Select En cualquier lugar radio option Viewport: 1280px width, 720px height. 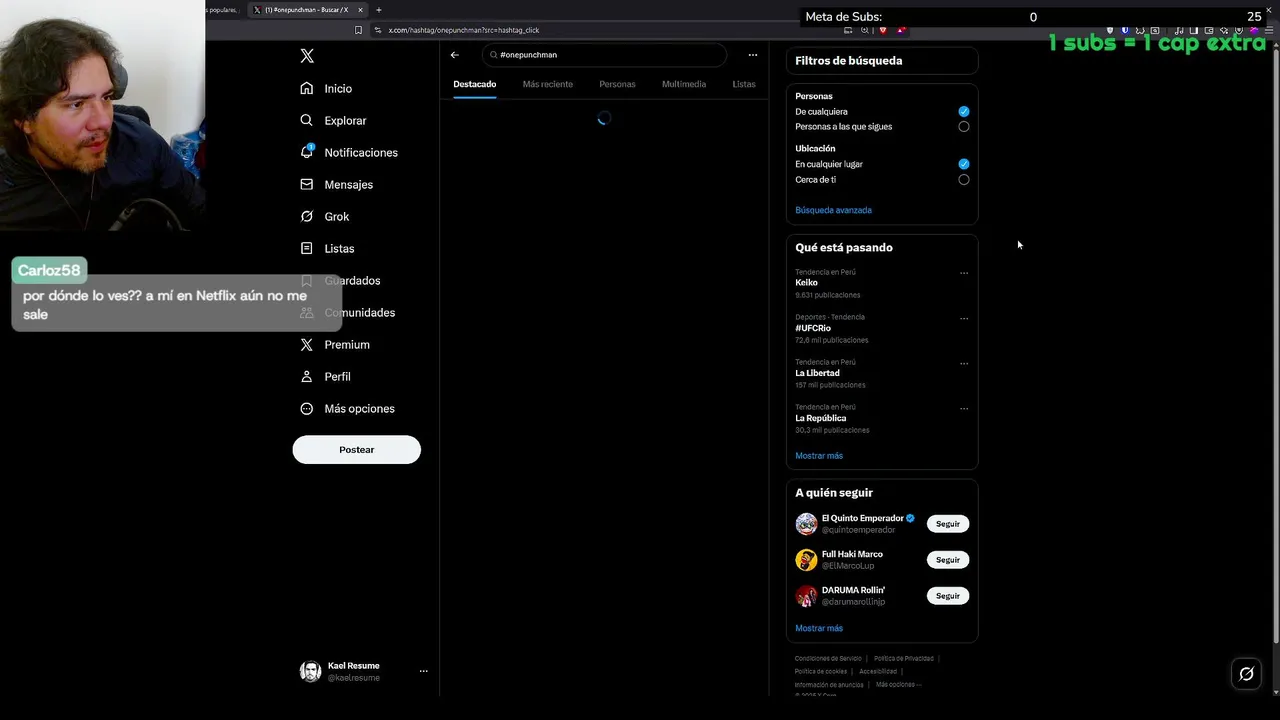964,164
